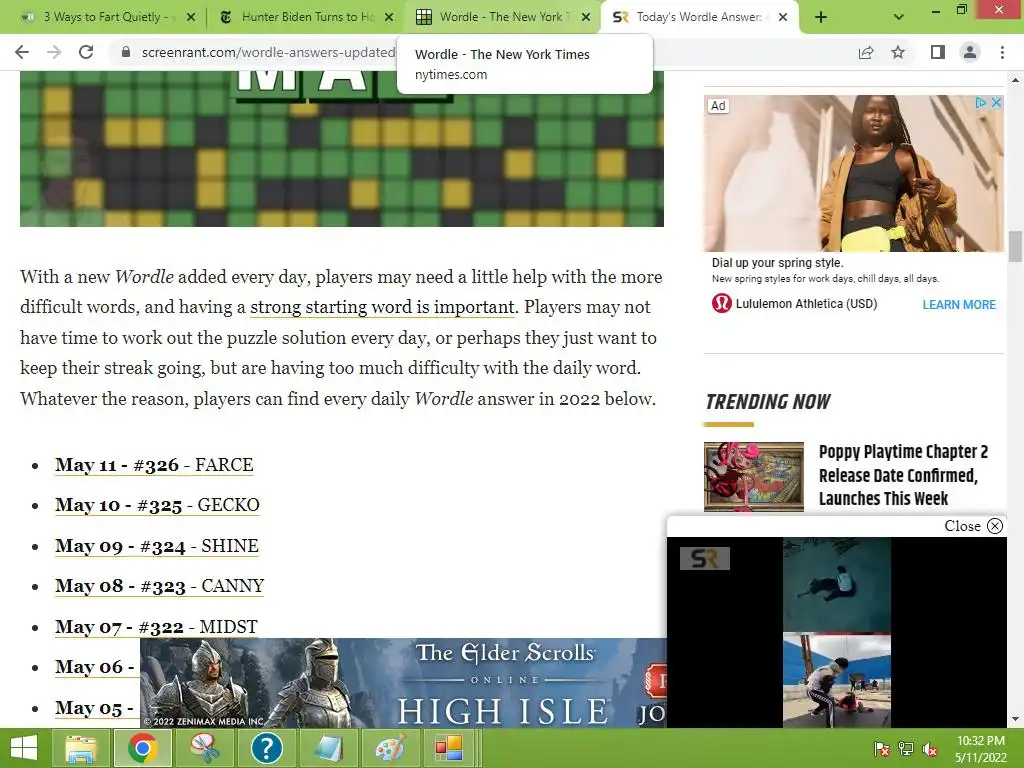Open May 11 - #326 FARCE link

pyautogui.click(x=154, y=465)
